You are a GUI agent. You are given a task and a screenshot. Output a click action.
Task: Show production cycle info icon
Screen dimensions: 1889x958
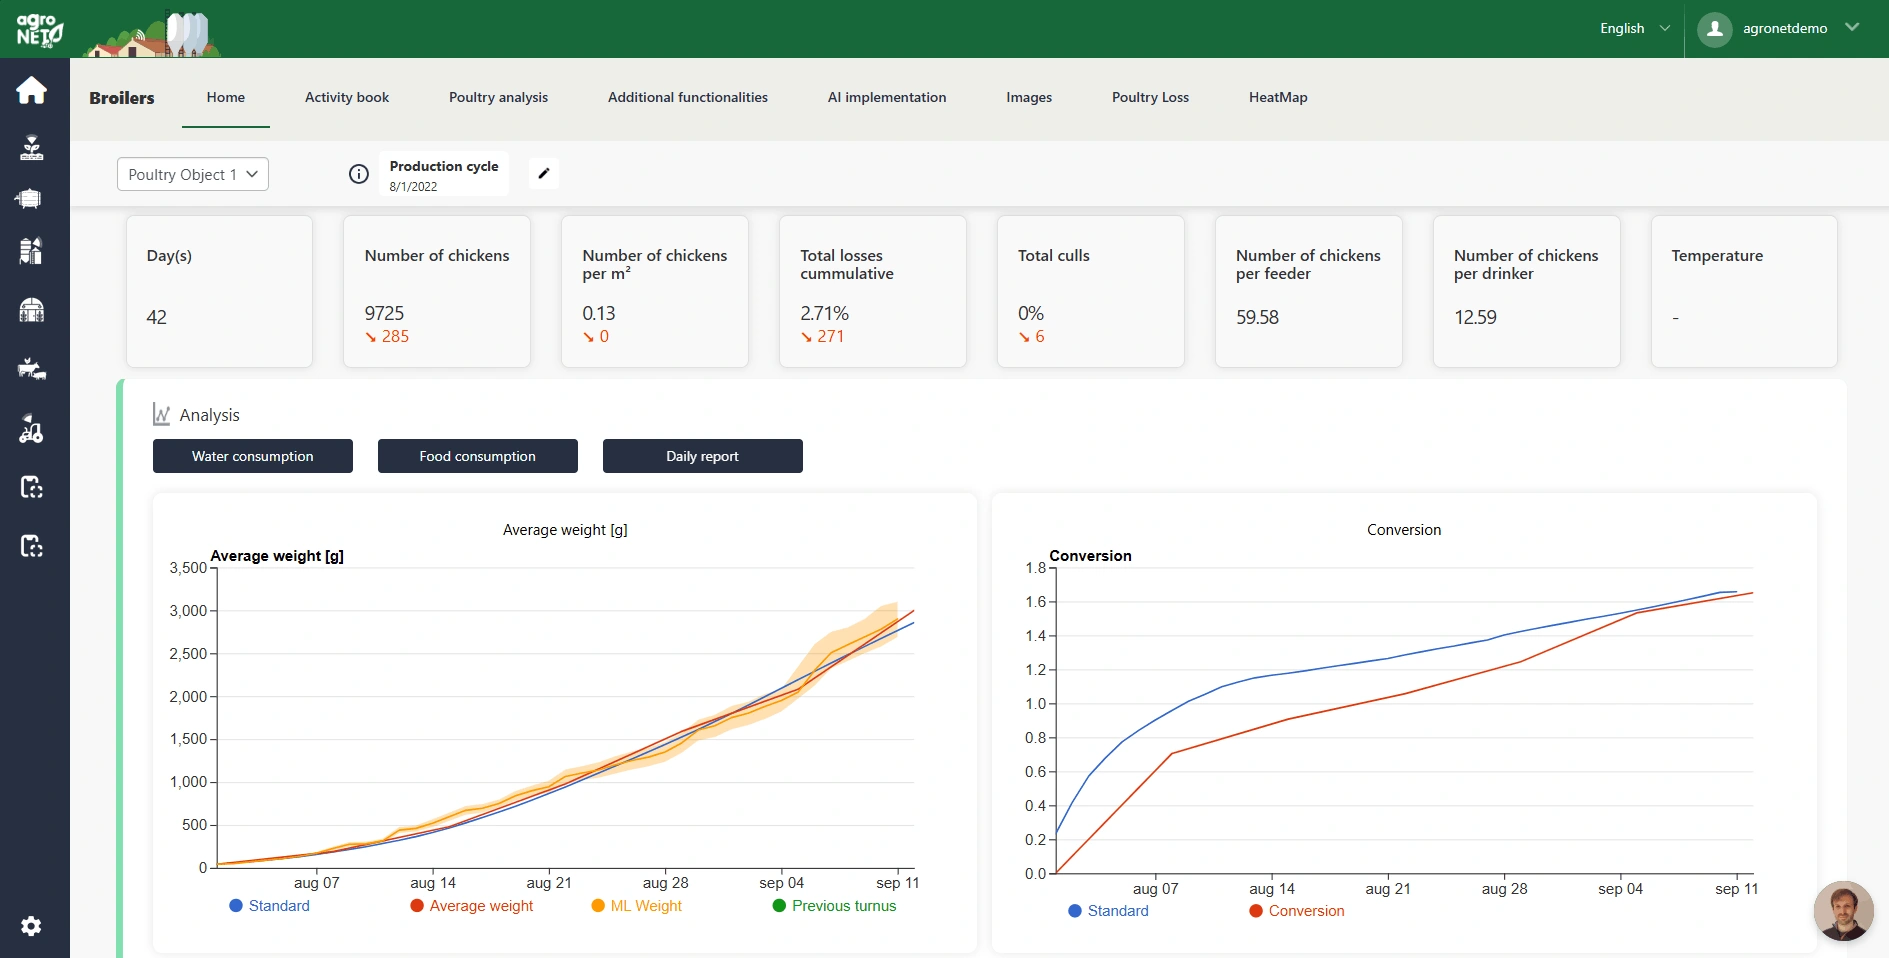pyautogui.click(x=358, y=174)
